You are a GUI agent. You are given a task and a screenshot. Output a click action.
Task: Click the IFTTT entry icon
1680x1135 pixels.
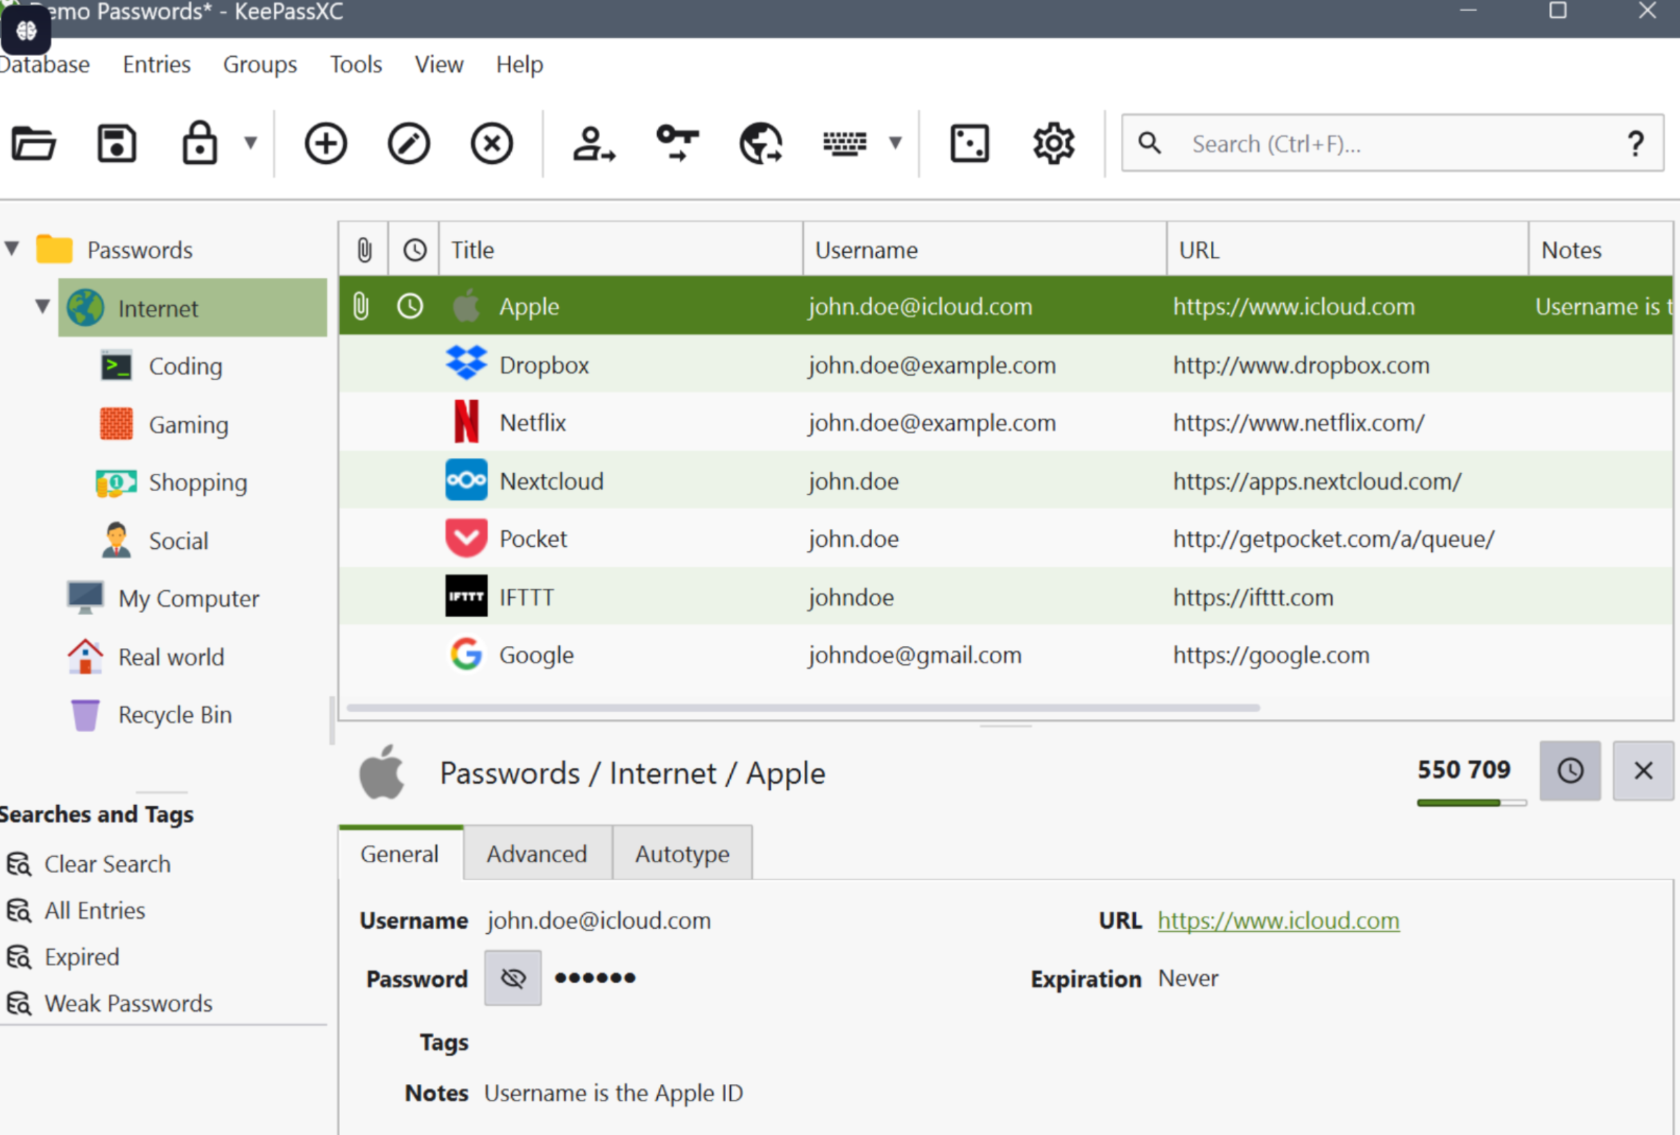pos(466,597)
